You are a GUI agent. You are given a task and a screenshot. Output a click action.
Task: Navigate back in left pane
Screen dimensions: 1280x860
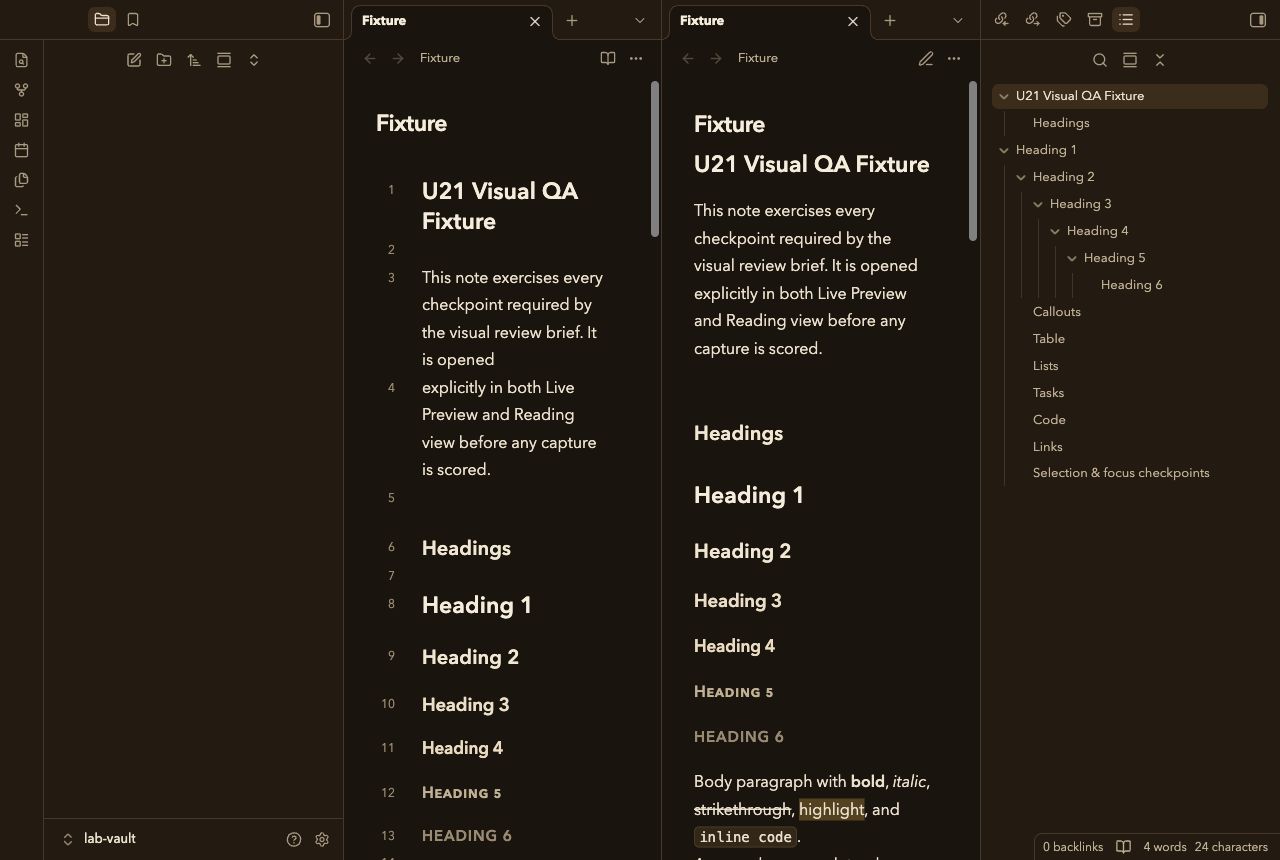coord(370,58)
